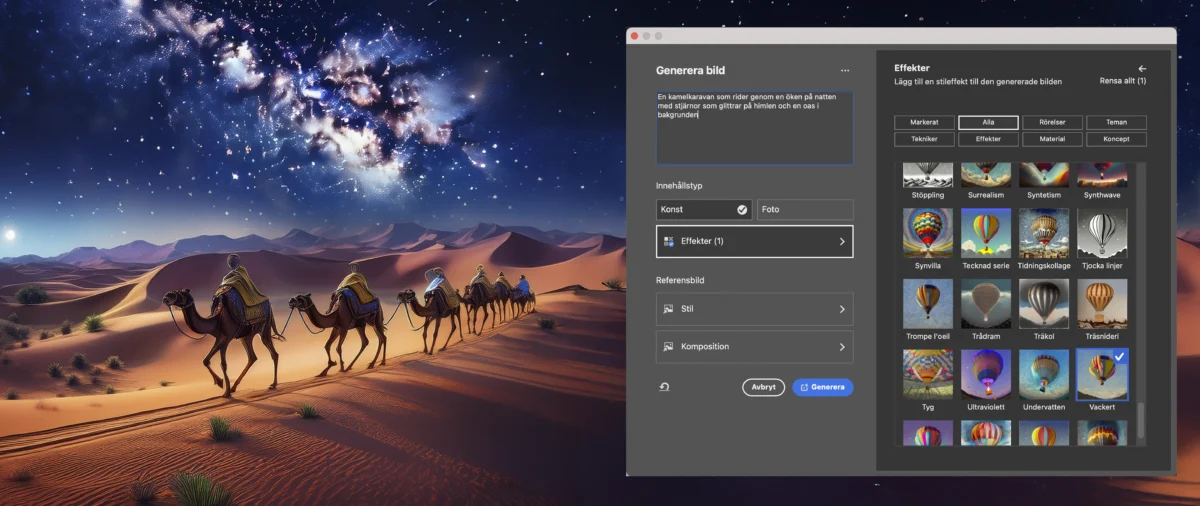Select the Träsnideri effect thumbnail
Screen dimensions: 1200x506
coord(1102,303)
